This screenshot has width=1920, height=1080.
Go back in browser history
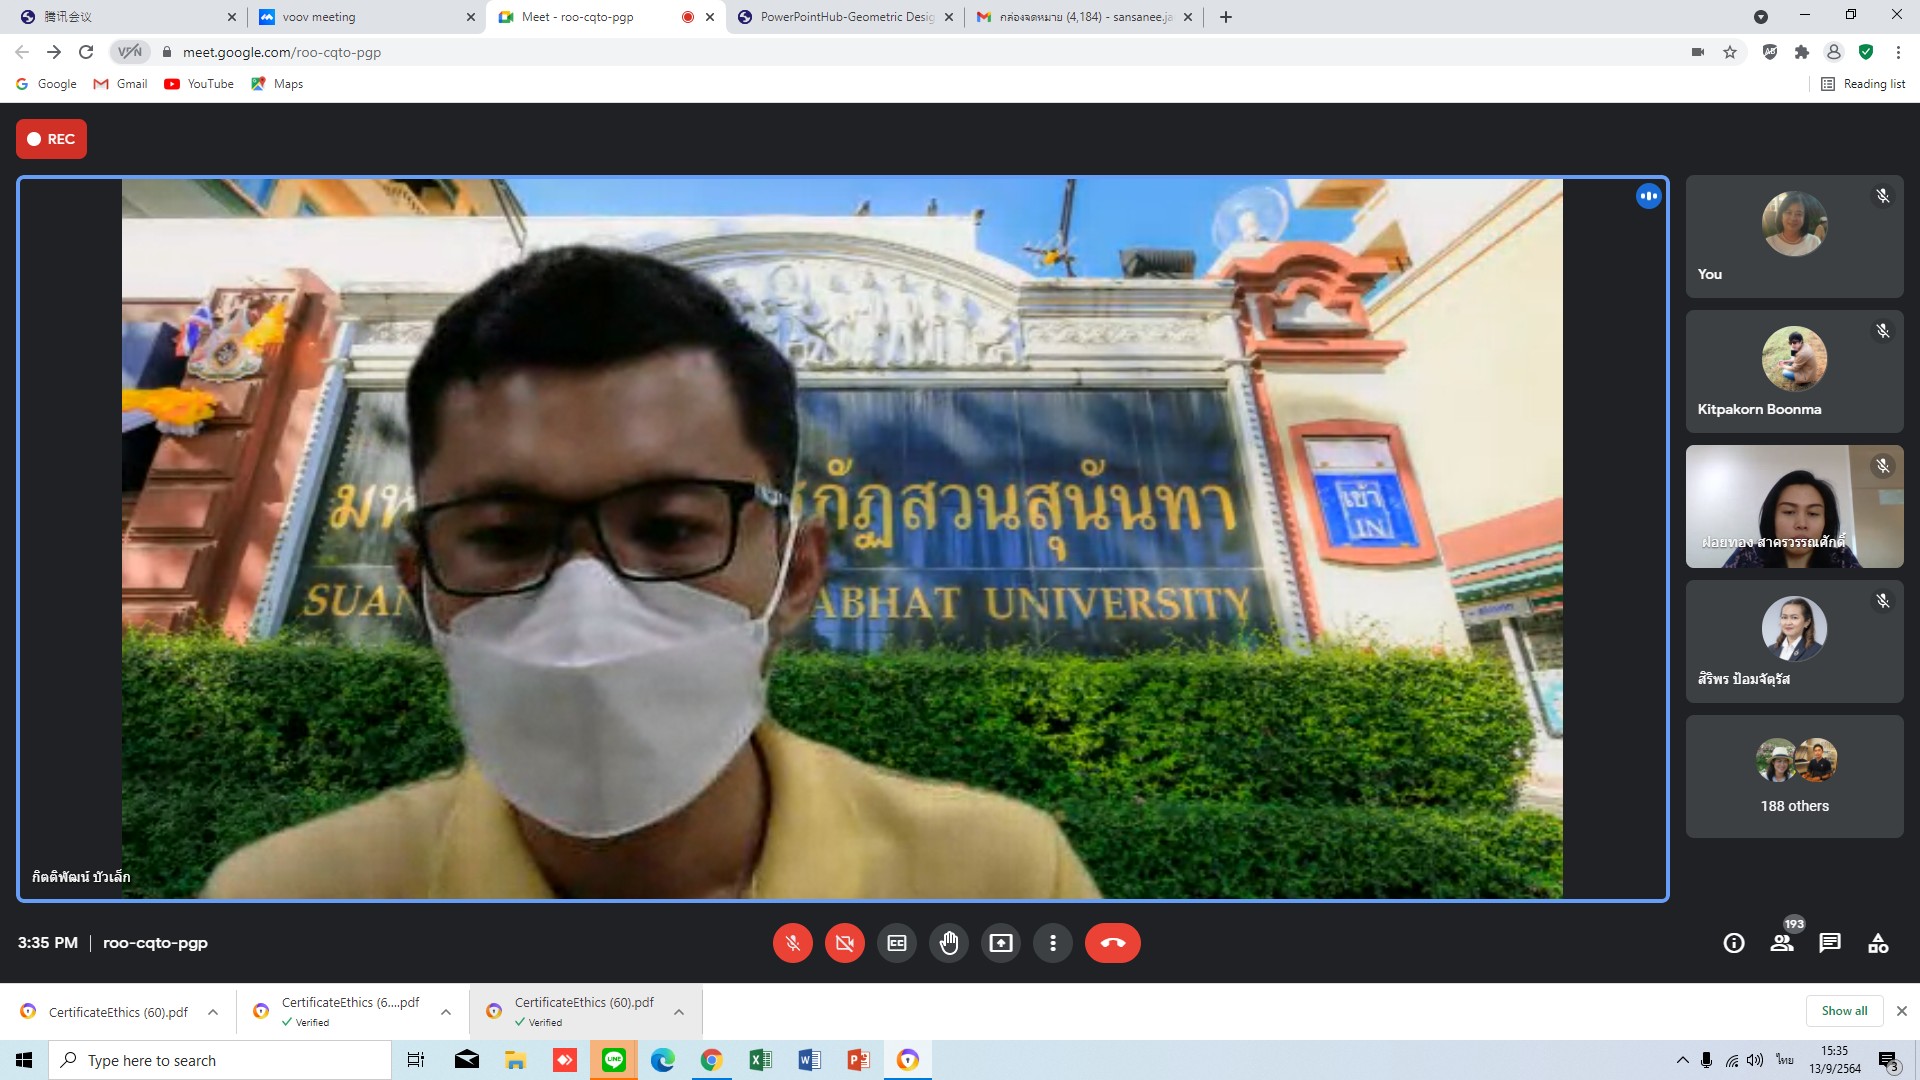pyautogui.click(x=22, y=52)
